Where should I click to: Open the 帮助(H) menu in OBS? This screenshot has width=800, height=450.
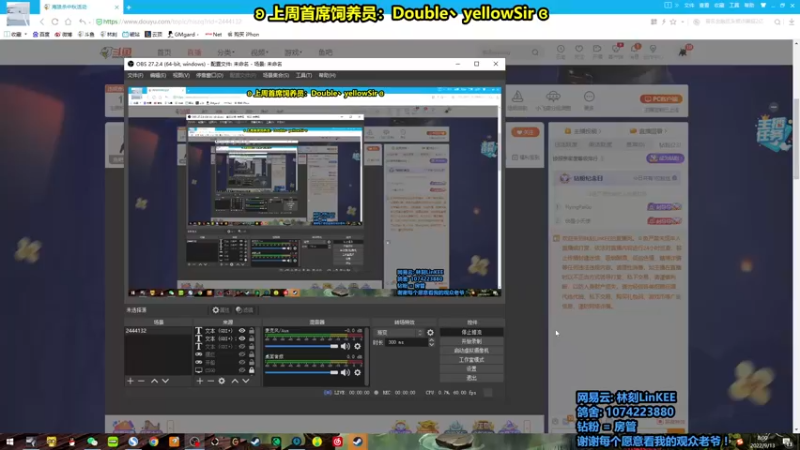point(327,76)
